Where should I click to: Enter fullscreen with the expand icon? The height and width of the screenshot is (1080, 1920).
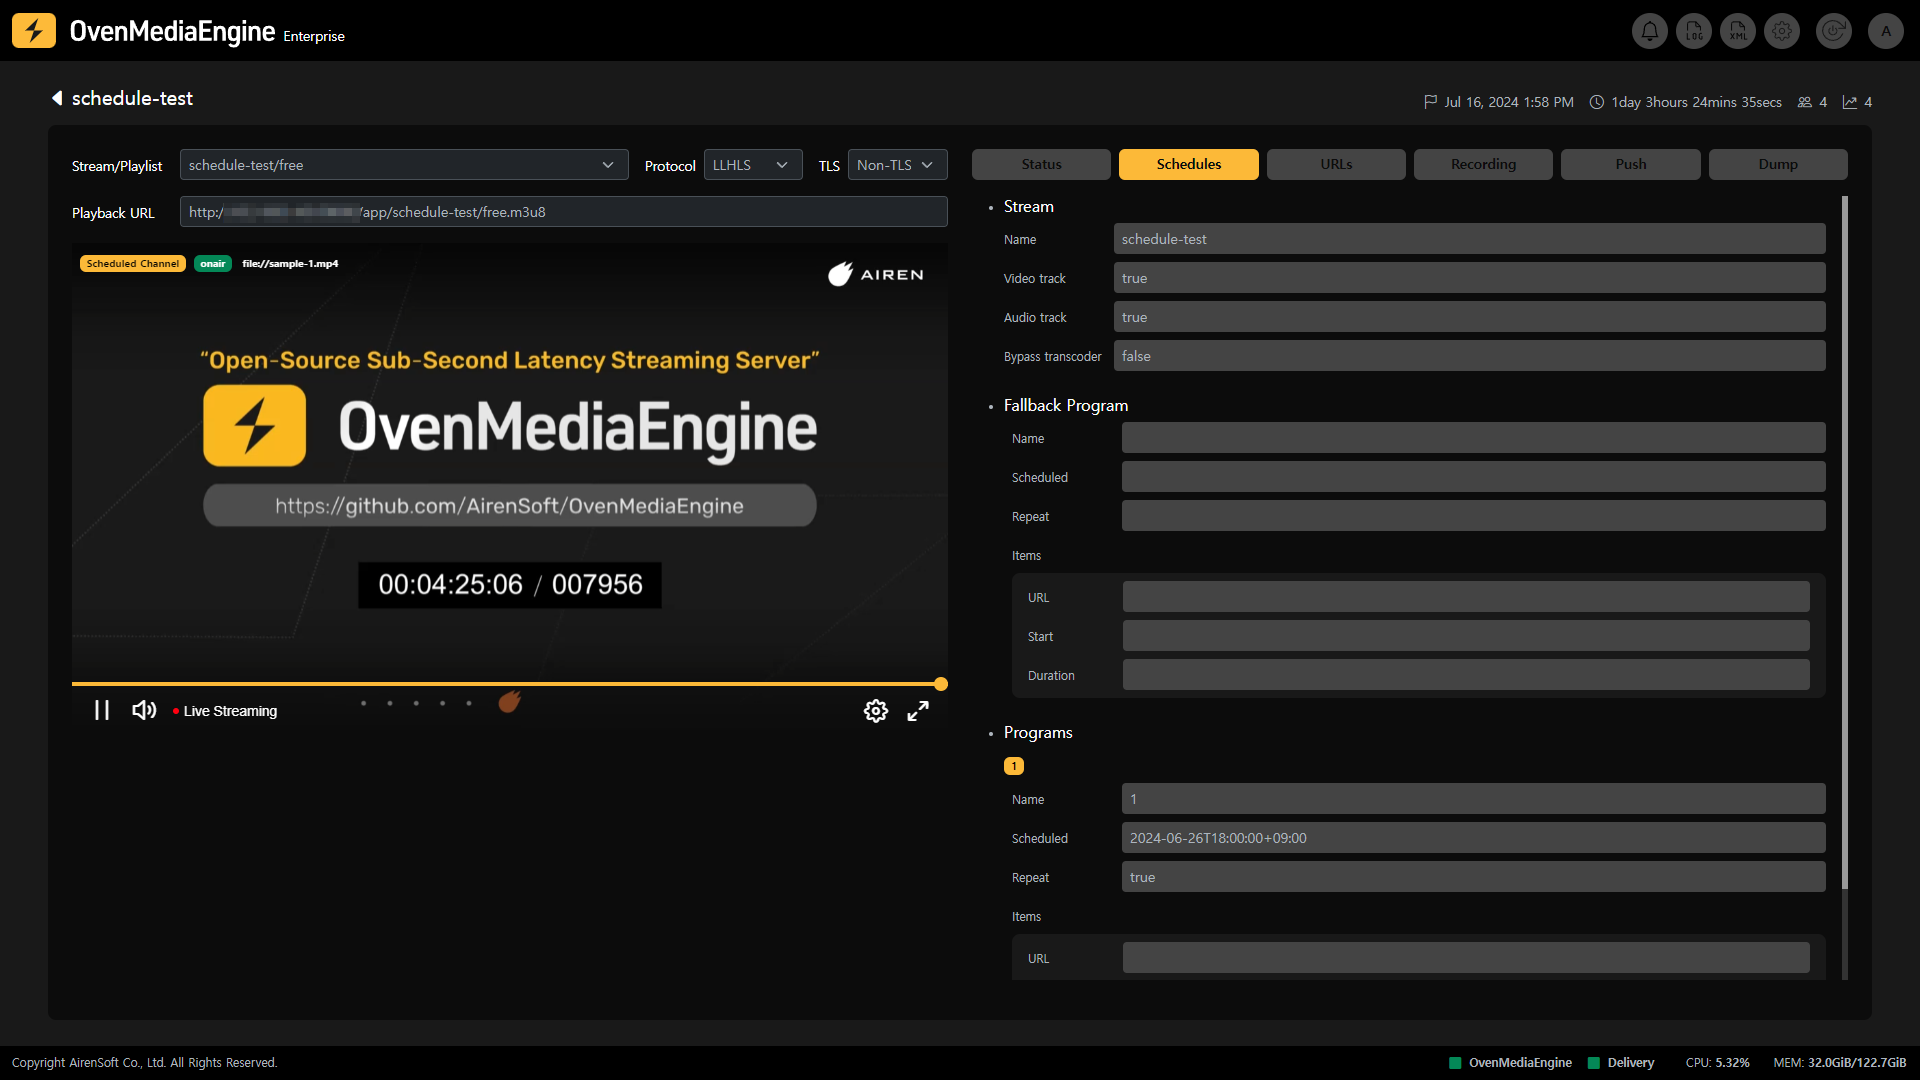click(918, 711)
